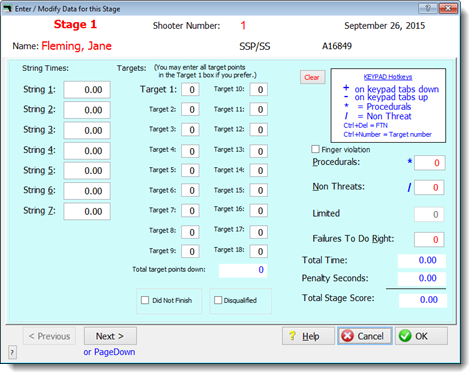The width and height of the screenshot is (476, 379).
Task: Click the app icon in the title bar
Action: [7, 8]
